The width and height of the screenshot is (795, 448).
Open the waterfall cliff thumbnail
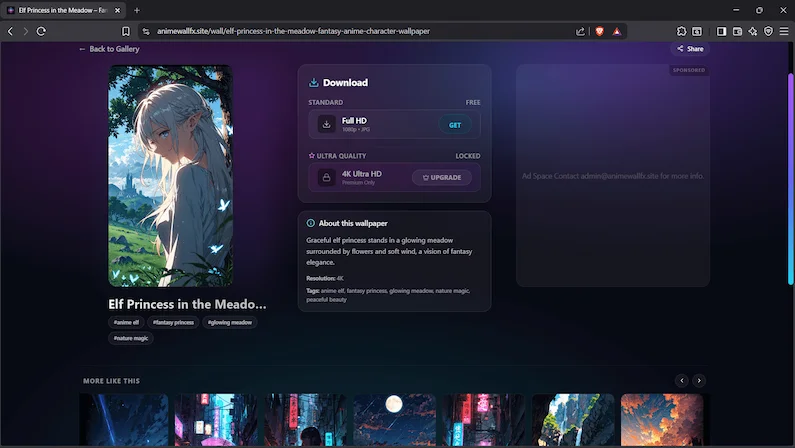coord(573,420)
